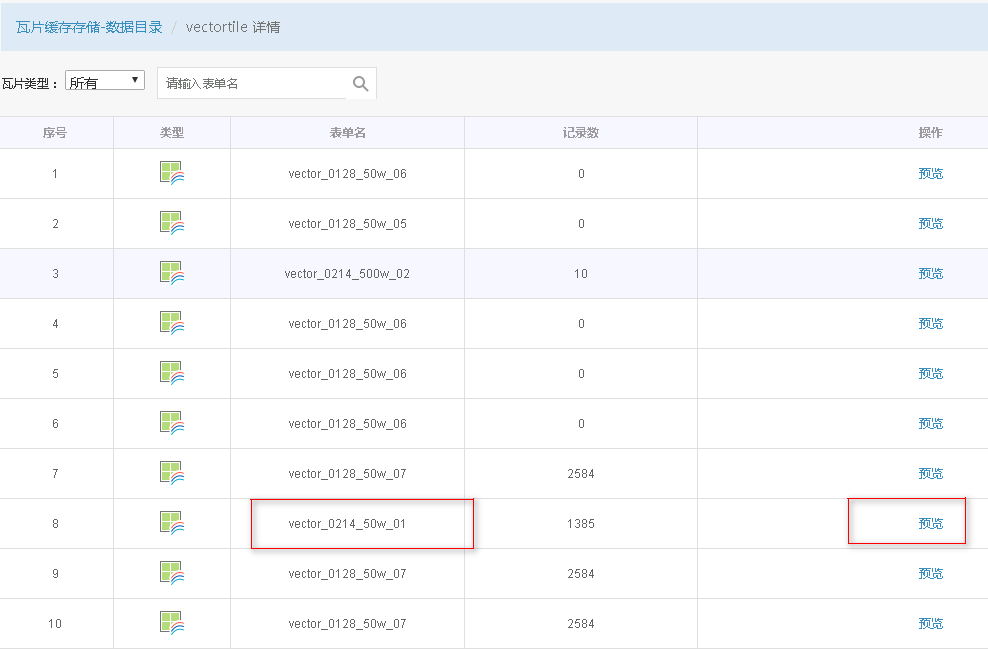Screen dimensions: 988x649
Task: Click the vector tile type icon in row 8
Action: pos(171,523)
